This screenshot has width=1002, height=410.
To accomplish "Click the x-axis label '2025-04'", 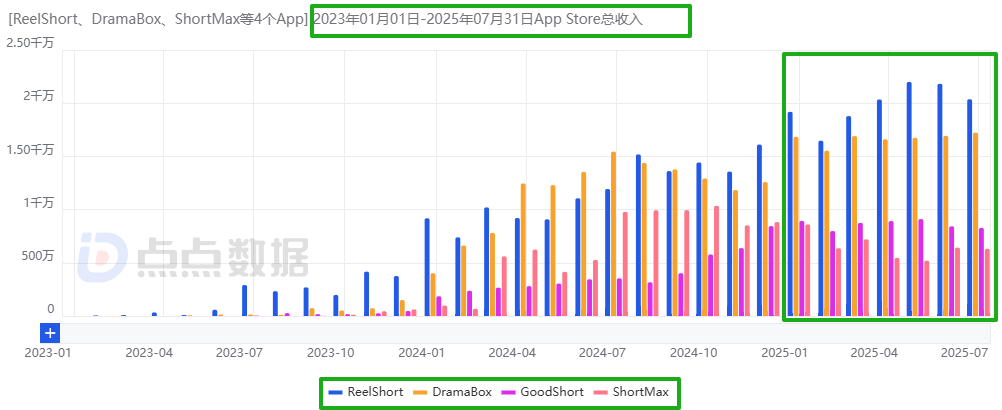I will pos(872,353).
